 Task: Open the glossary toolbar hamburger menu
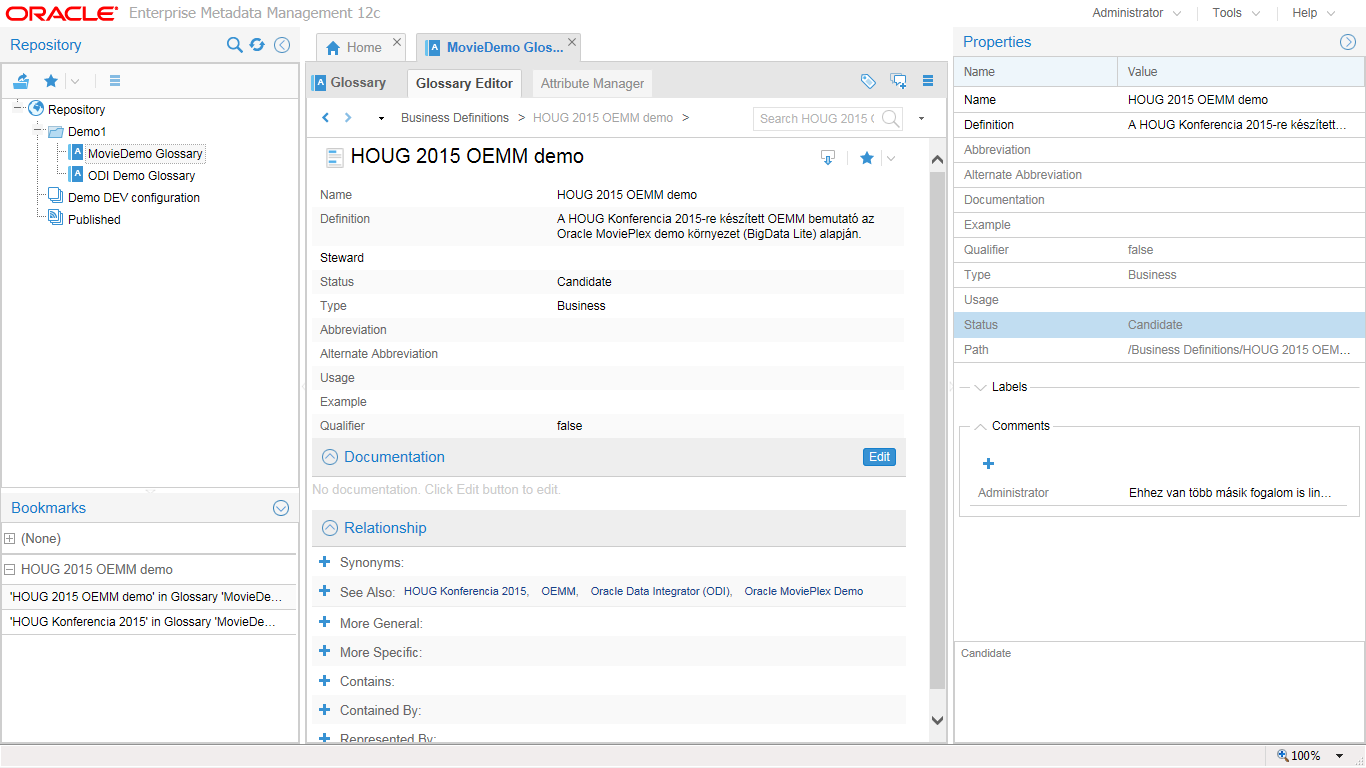(928, 81)
